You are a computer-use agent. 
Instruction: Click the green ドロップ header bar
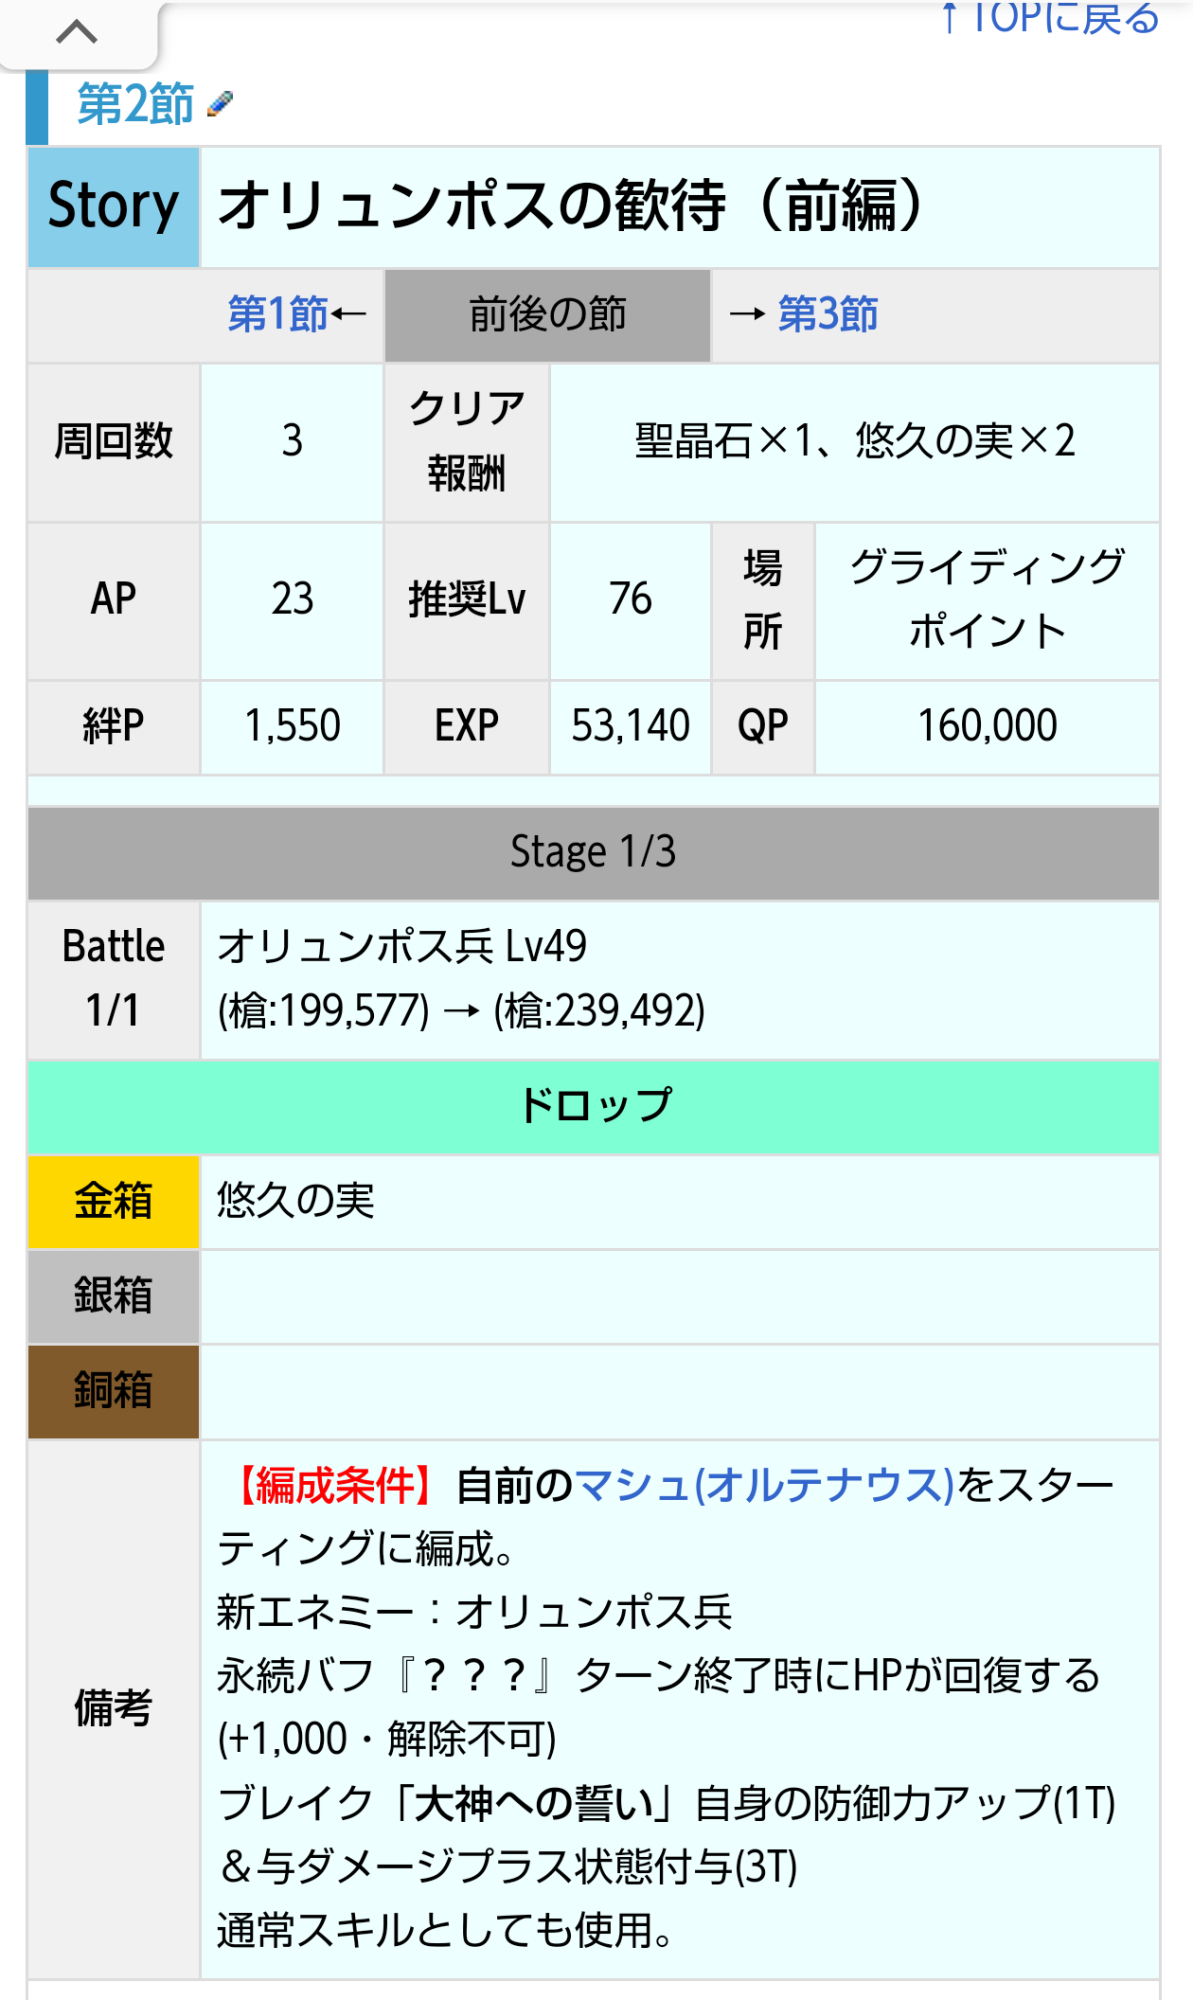(594, 1106)
